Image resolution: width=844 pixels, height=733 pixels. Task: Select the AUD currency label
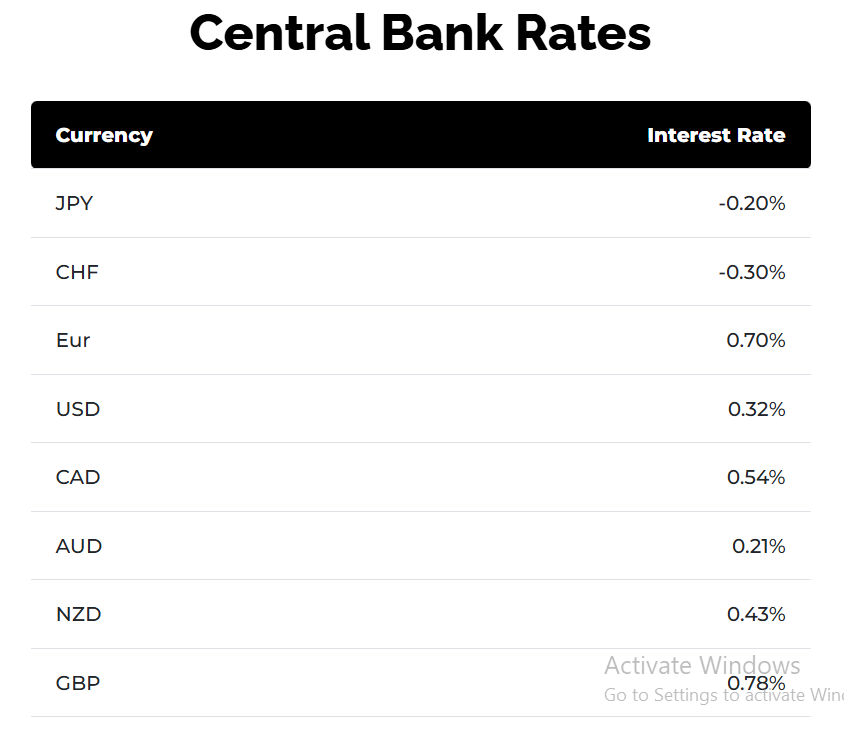pyautogui.click(x=79, y=546)
